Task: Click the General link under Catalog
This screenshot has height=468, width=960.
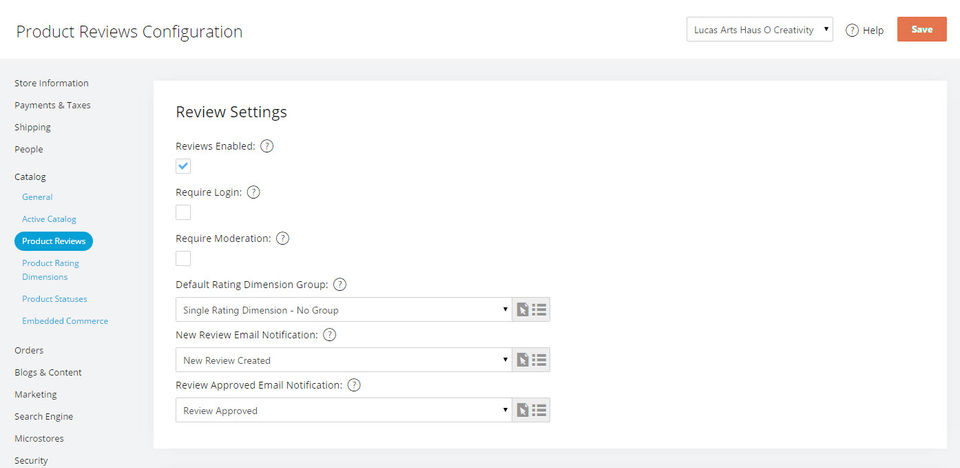Action: coord(37,197)
